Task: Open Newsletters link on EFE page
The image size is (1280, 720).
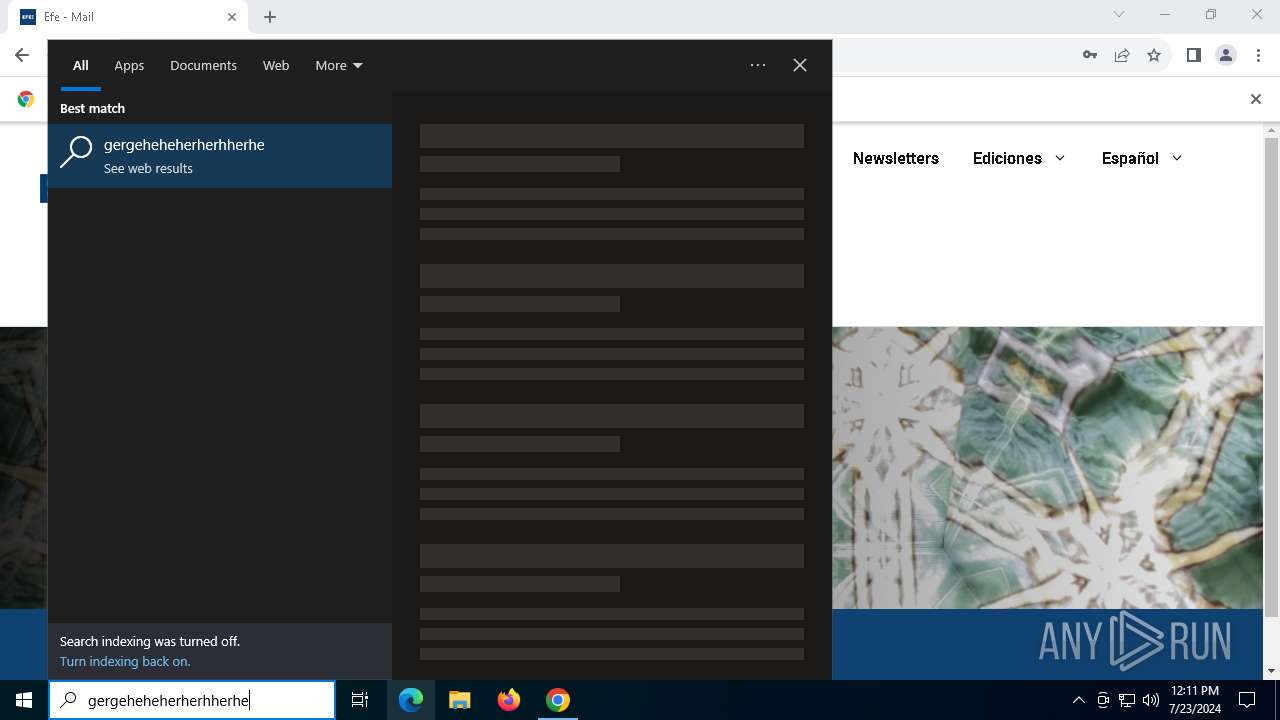Action: pos(896,158)
